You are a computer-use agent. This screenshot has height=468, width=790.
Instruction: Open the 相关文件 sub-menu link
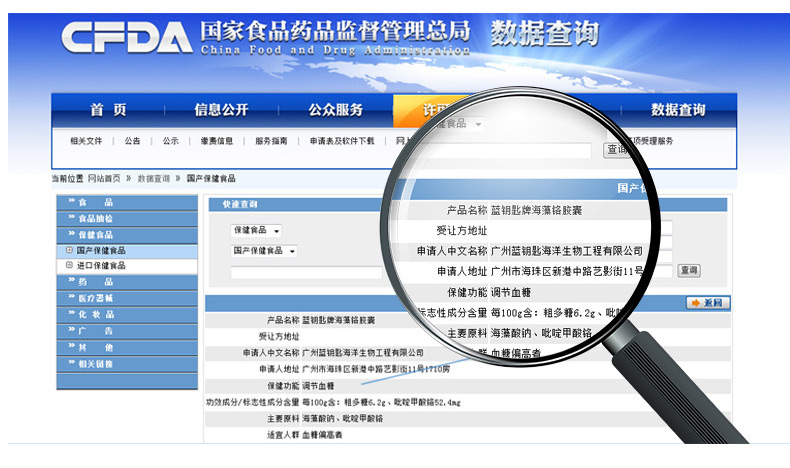[x=86, y=141]
